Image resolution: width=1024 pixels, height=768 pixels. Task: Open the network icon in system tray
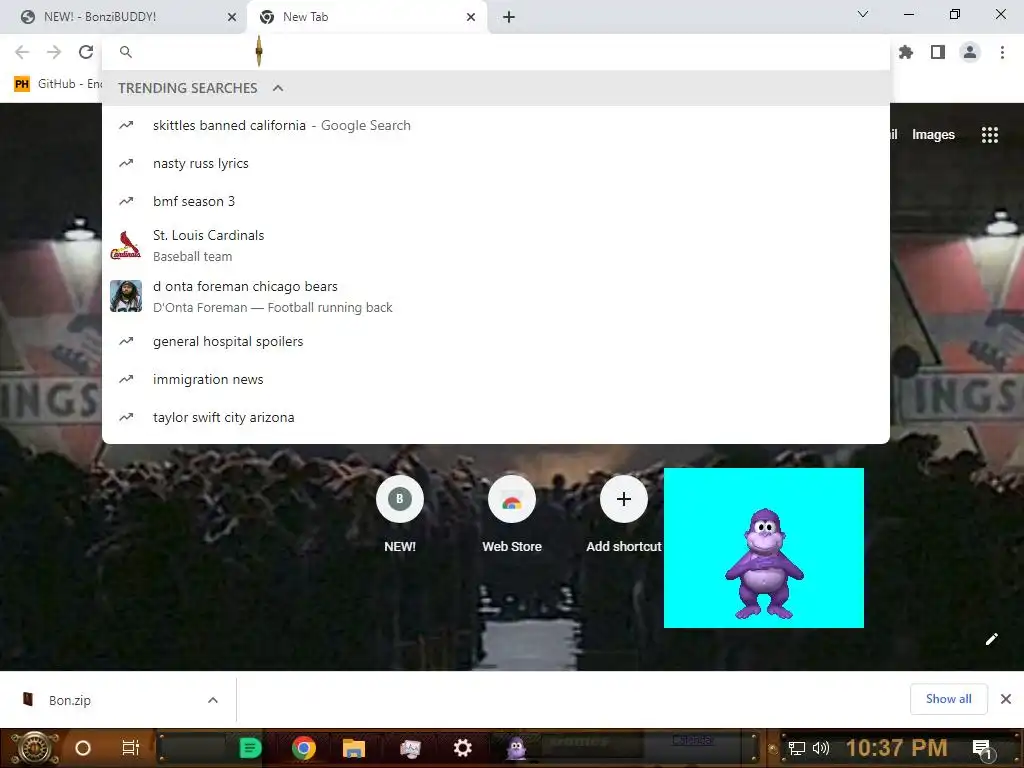click(797, 748)
